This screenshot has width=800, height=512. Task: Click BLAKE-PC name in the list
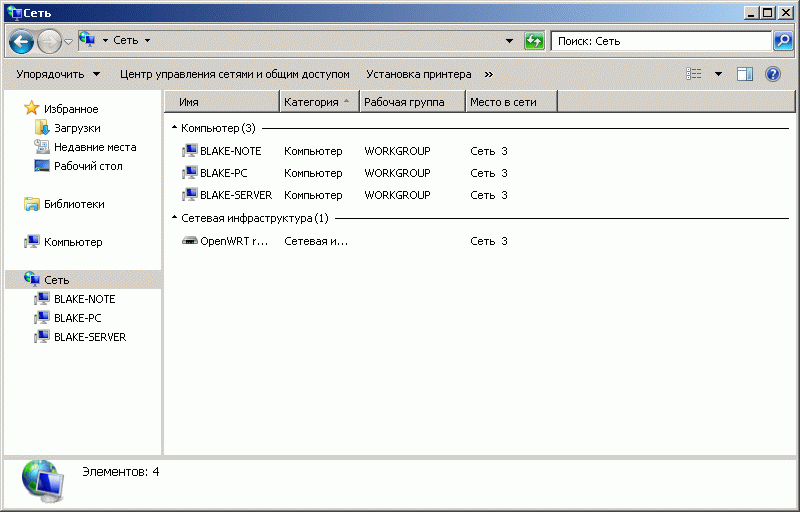223,173
